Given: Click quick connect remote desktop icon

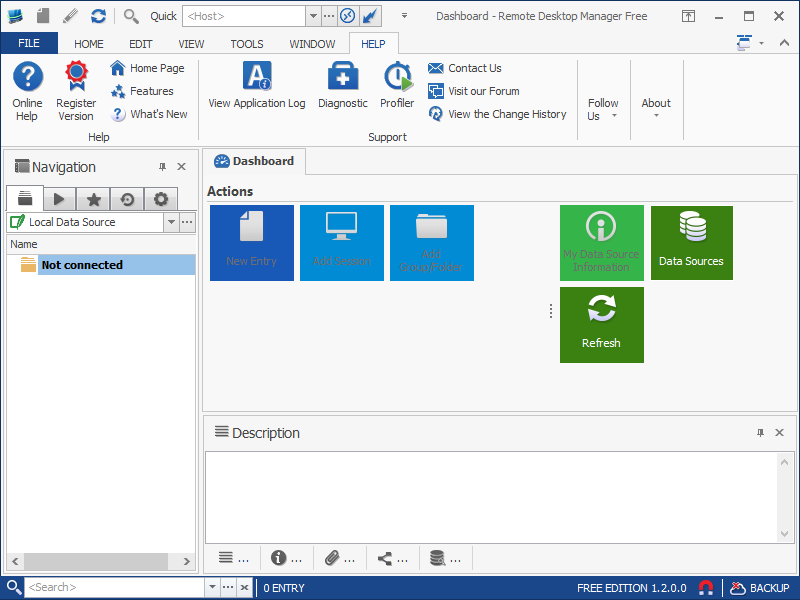Looking at the screenshot, I should tap(347, 16).
